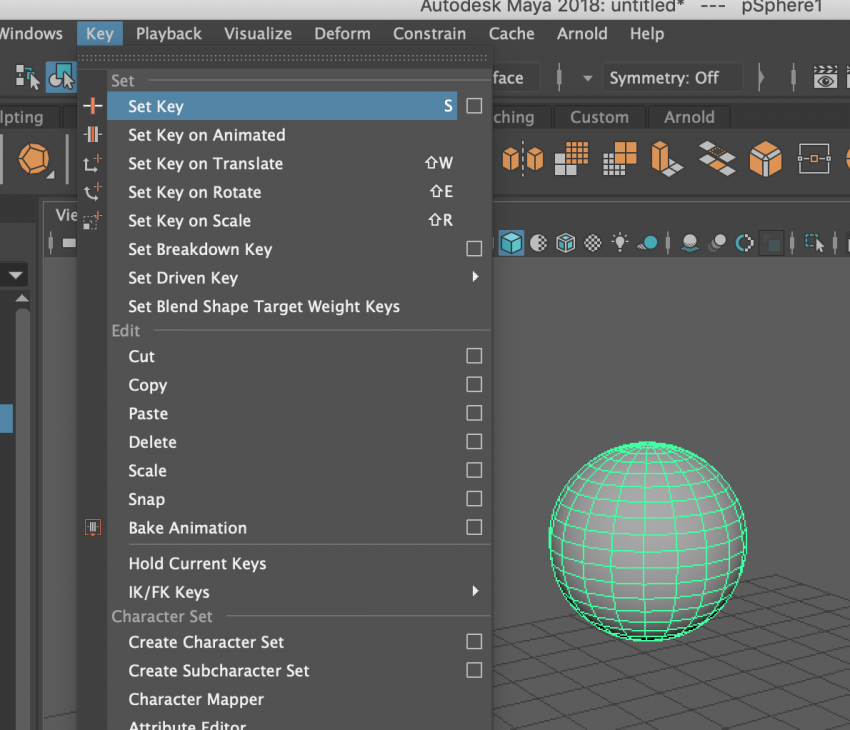The image size is (850, 730).
Task: Click the highlighted wireframe cube viewport icon
Action: [x=512, y=242]
